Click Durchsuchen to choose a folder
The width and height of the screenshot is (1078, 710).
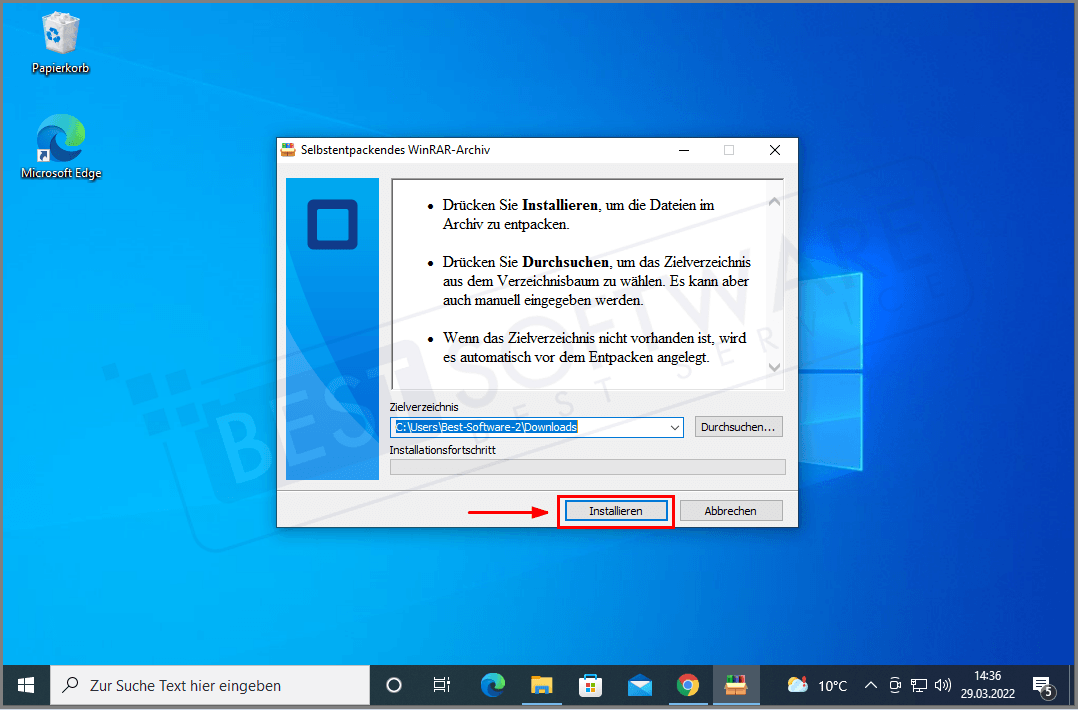738,427
